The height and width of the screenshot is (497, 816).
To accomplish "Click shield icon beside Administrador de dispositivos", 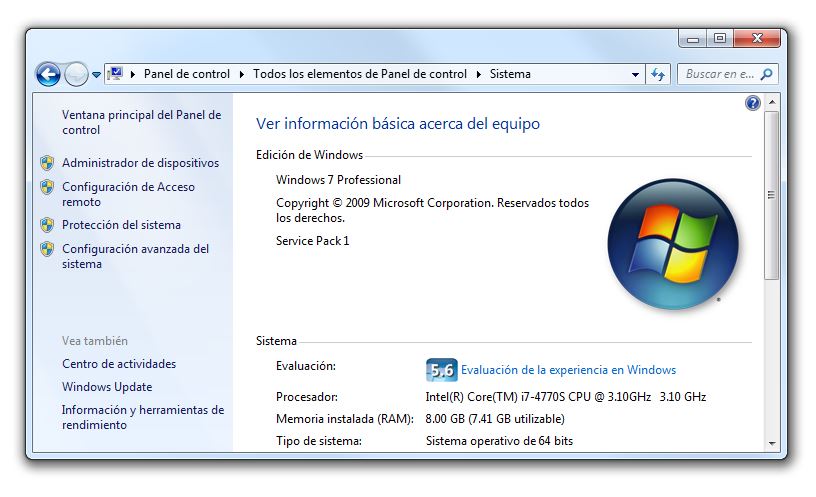I will pyautogui.click(x=47, y=163).
